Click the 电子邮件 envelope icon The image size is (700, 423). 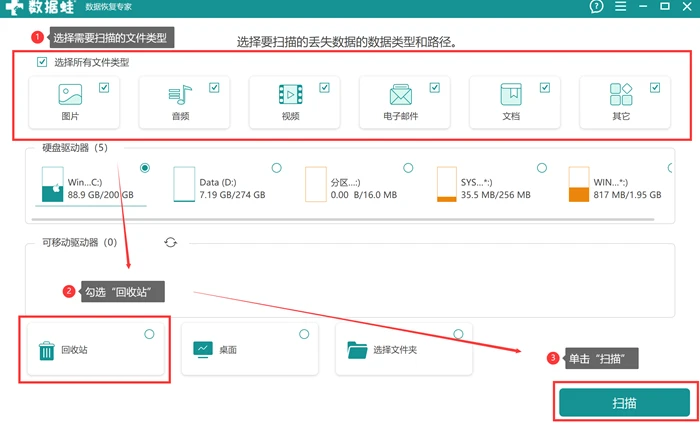pos(400,95)
